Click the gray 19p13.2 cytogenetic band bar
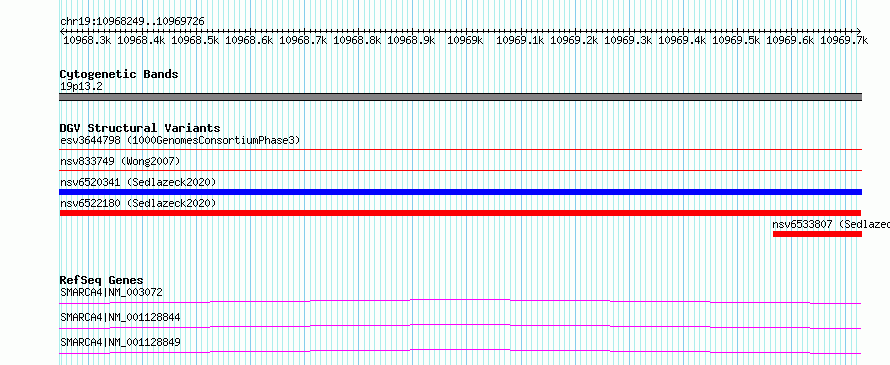The height and width of the screenshot is (365, 890). pos(460,97)
